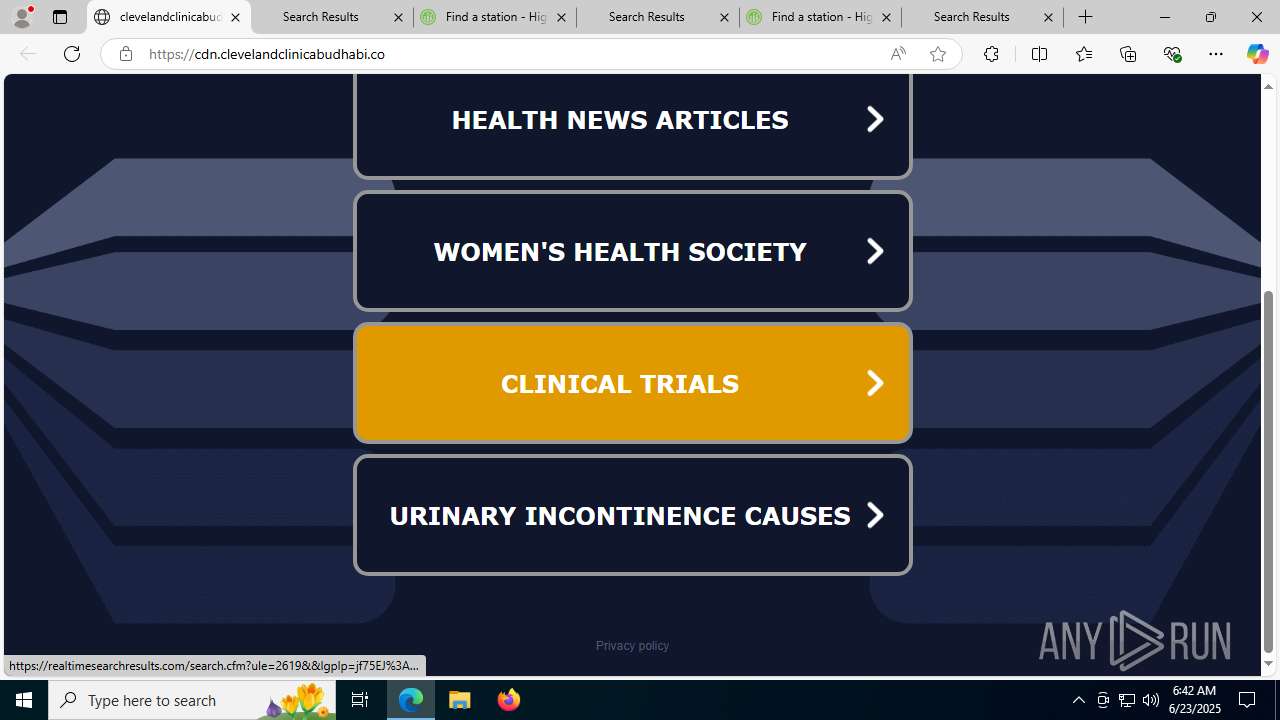Open the taskbar clock and date

point(1195,700)
